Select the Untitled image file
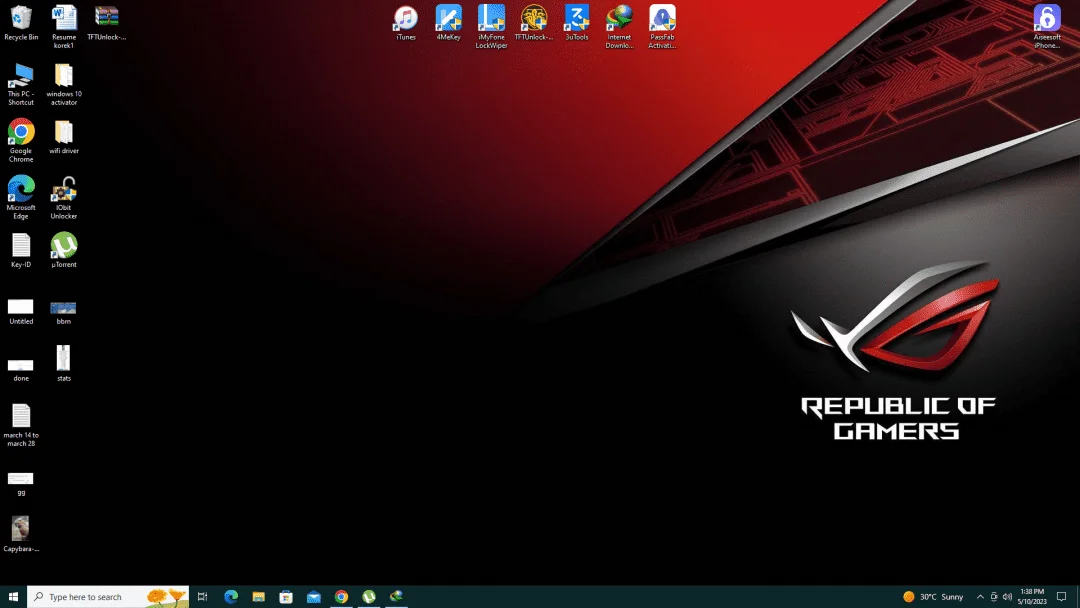Viewport: 1080px width, 608px height. pyautogui.click(x=21, y=311)
